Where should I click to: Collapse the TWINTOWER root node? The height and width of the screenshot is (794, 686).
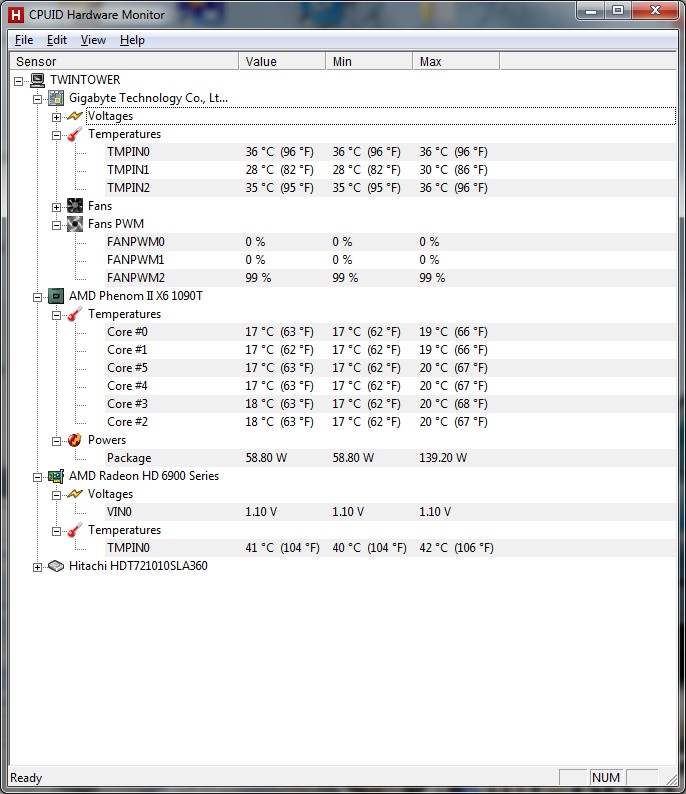(x=19, y=81)
